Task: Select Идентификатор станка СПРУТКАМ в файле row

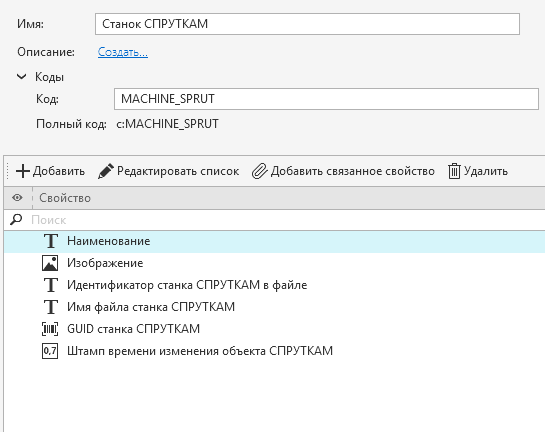Action: coord(275,285)
